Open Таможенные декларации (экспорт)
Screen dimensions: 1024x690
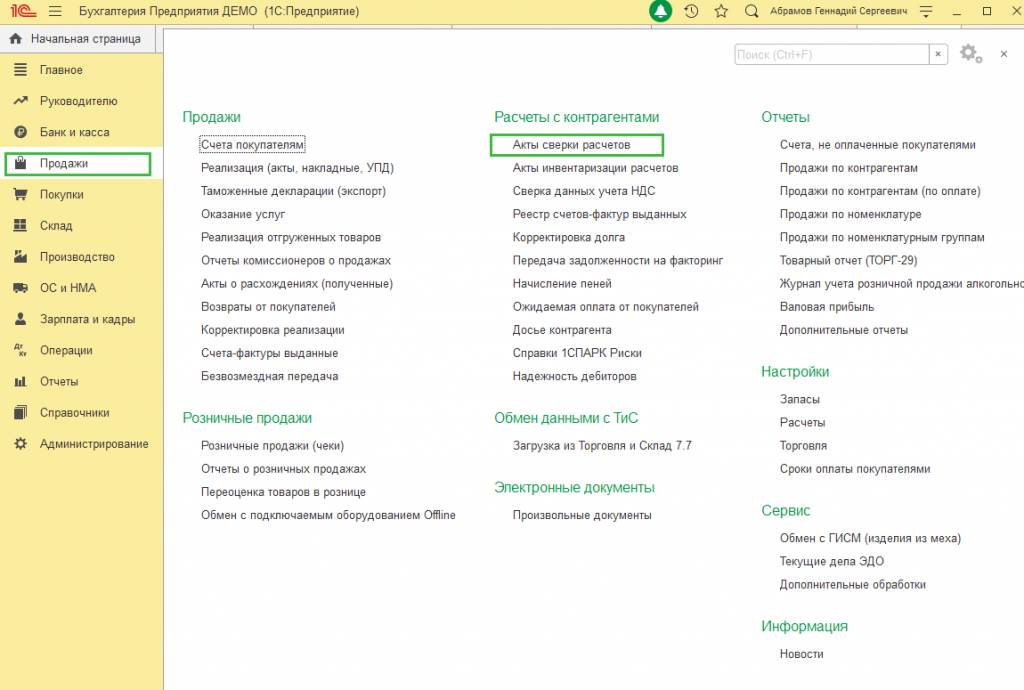[293, 191]
